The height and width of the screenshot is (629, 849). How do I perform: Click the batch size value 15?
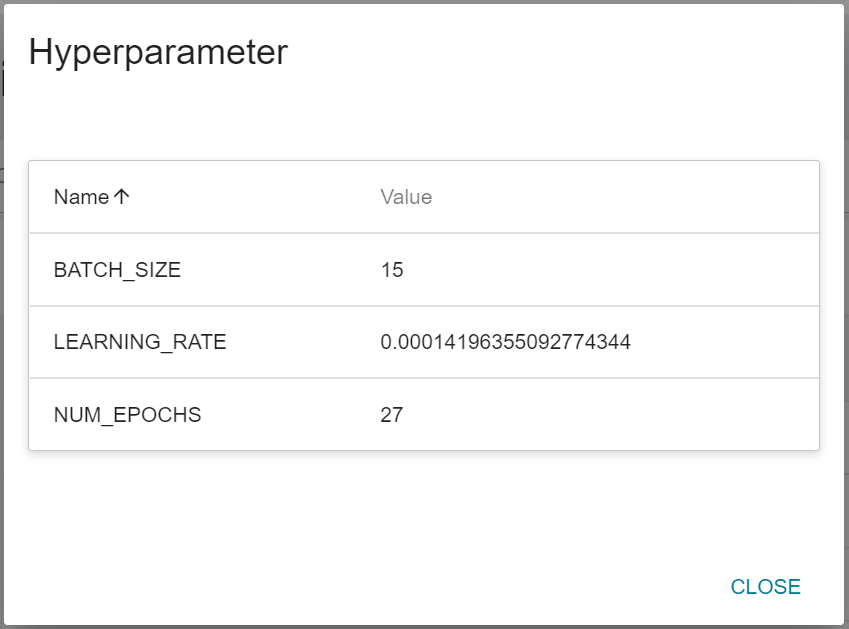[392, 270]
